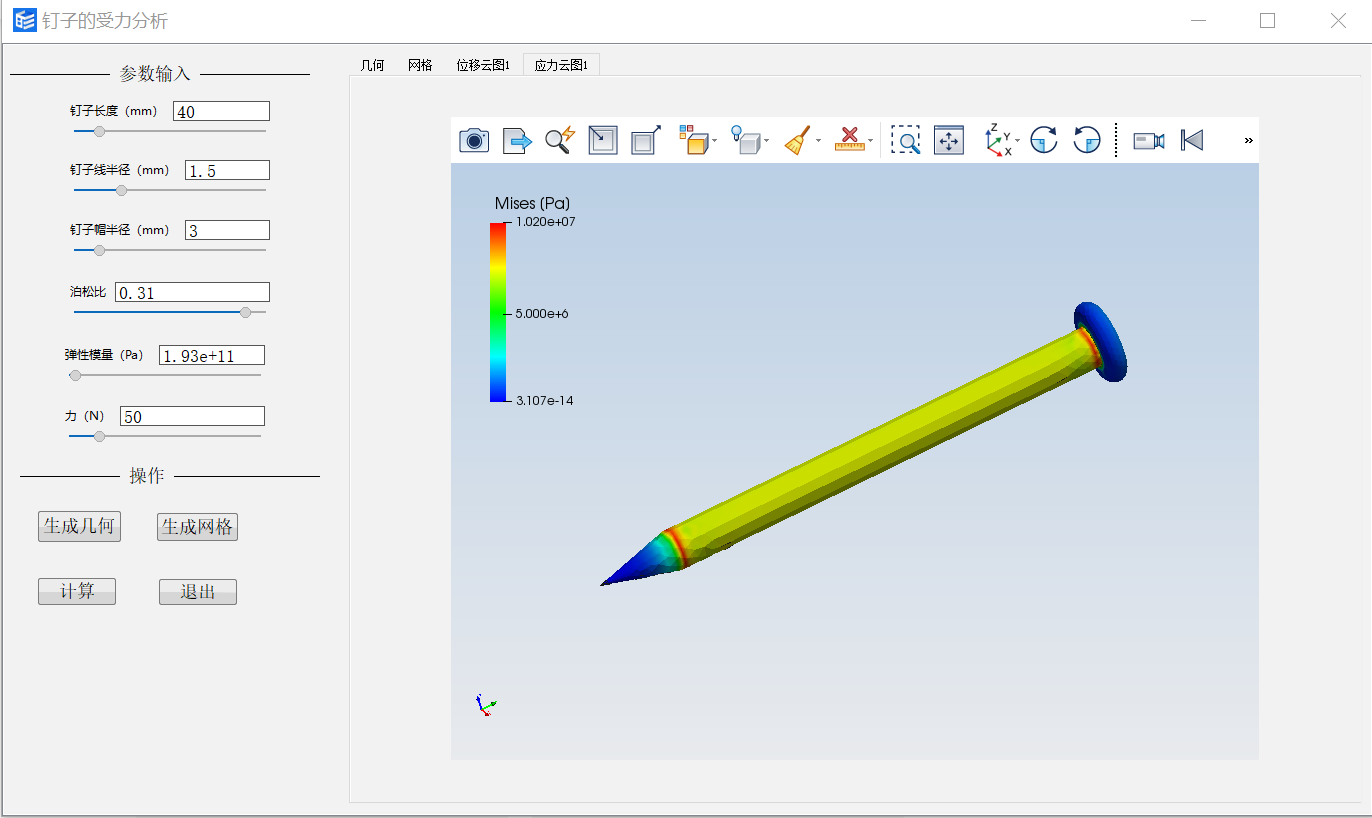
Task: Click the 参数输入 section heading
Action: pos(155,74)
